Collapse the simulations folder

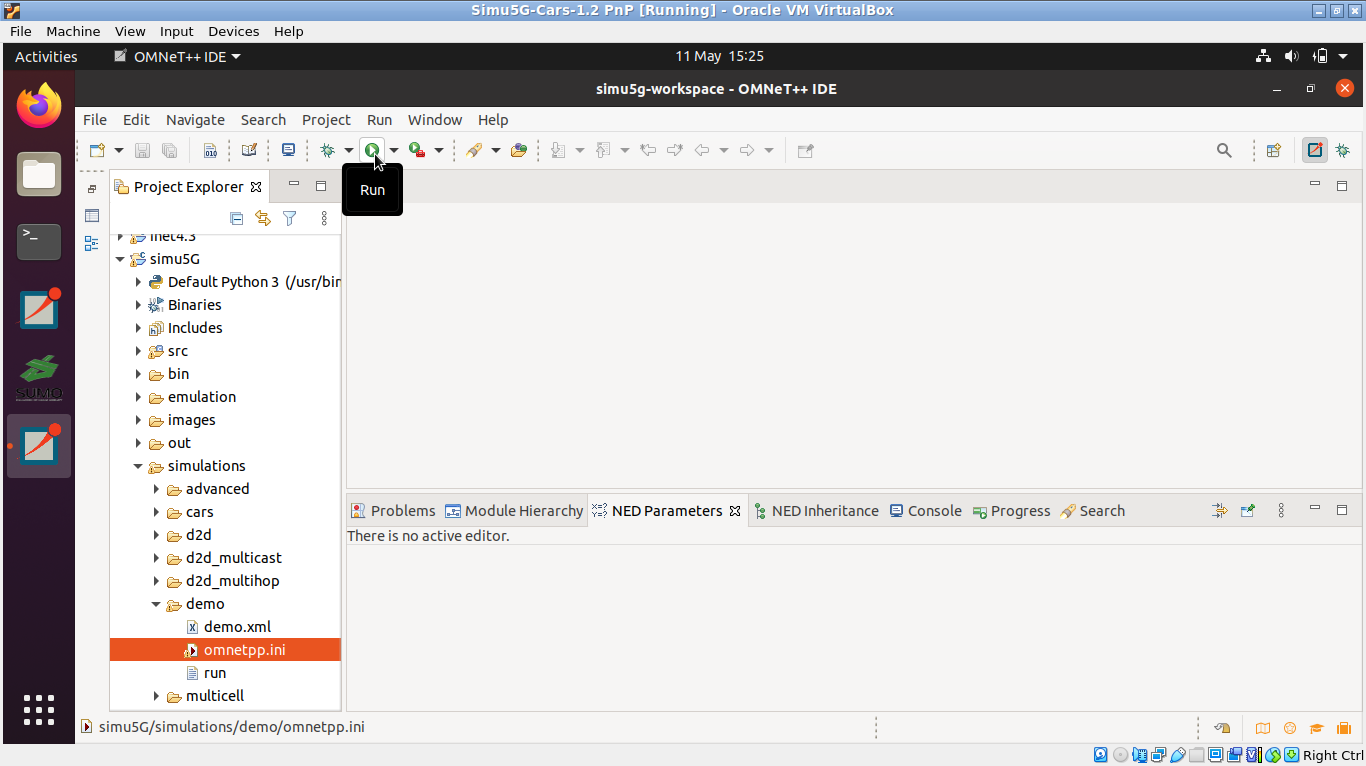[138, 466]
